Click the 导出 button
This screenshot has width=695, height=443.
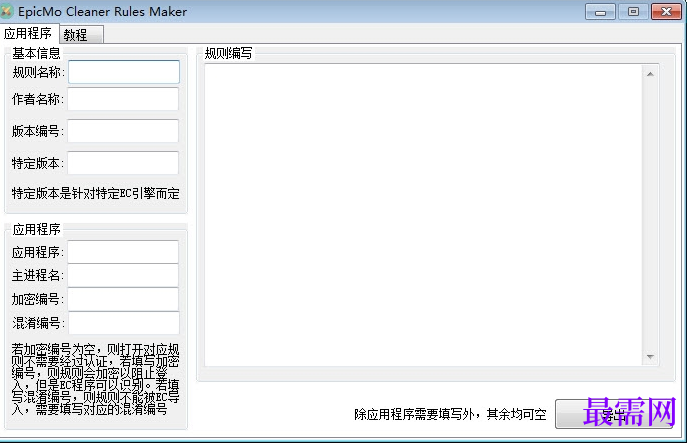(614, 414)
